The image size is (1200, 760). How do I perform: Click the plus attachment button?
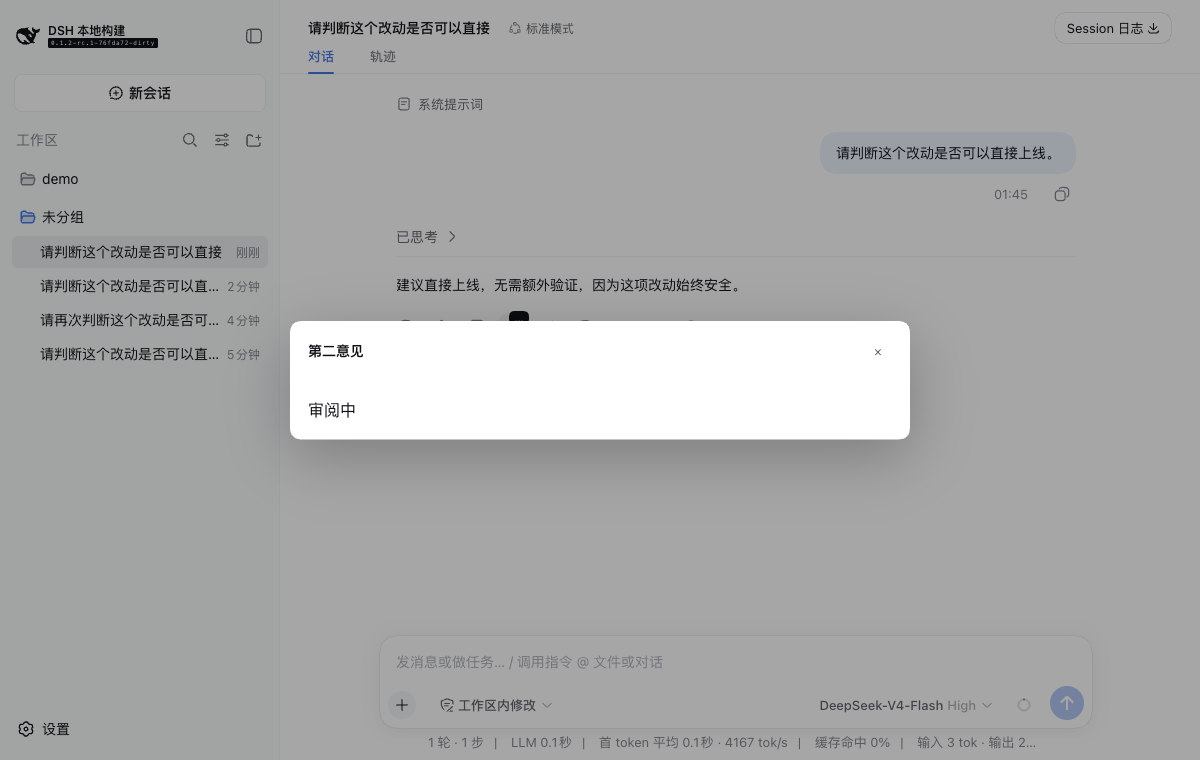pos(402,705)
